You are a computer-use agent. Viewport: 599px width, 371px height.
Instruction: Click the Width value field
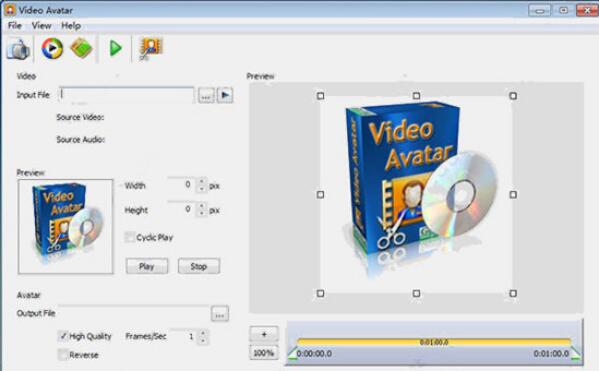181,185
